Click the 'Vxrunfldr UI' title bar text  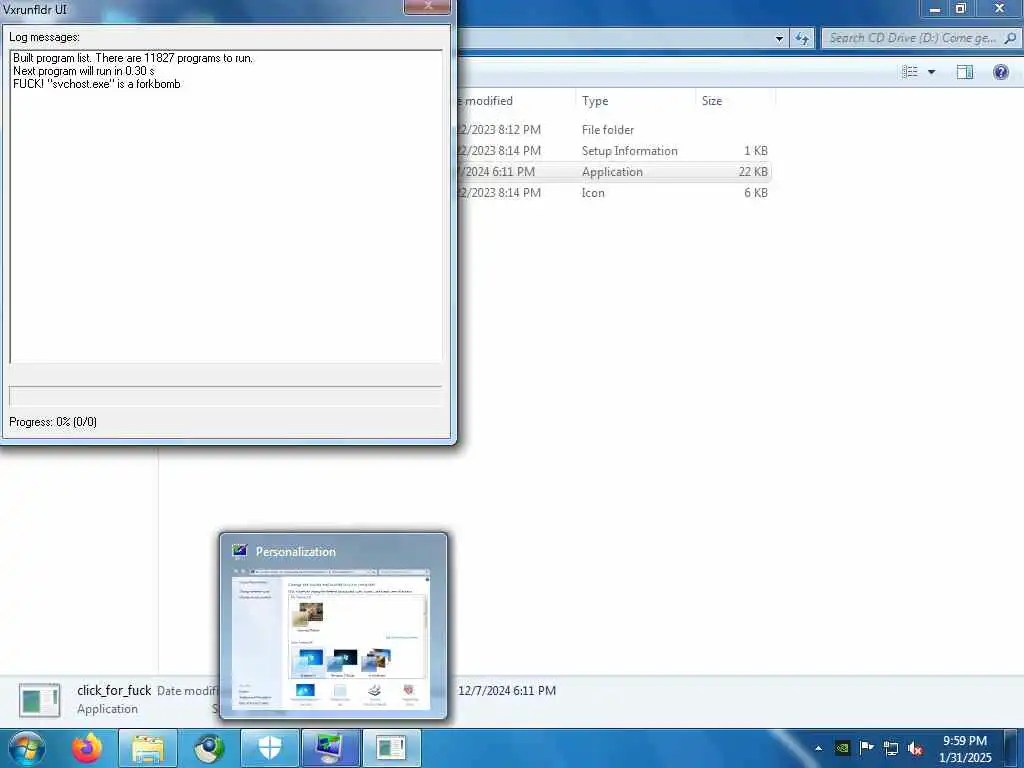pyautogui.click(x=34, y=9)
